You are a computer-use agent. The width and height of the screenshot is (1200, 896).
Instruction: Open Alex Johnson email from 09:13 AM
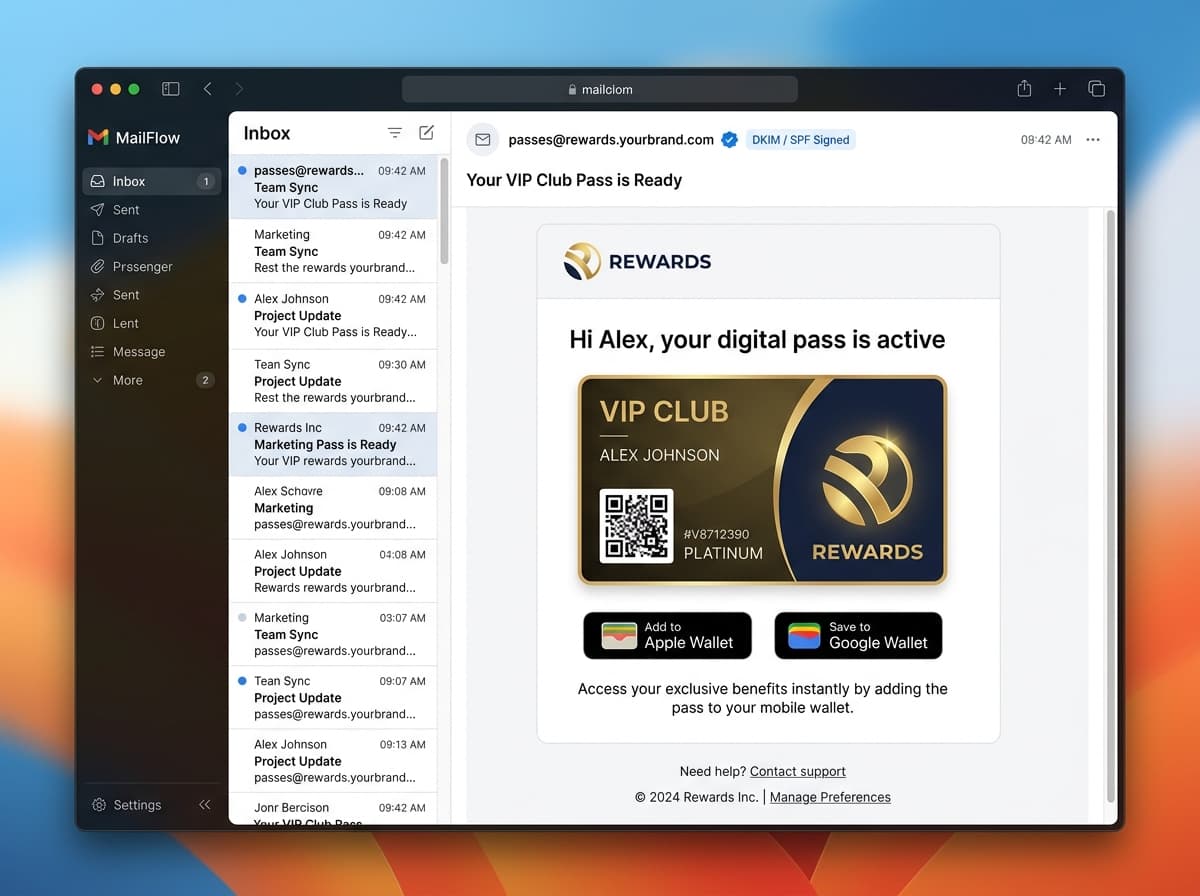(x=333, y=761)
